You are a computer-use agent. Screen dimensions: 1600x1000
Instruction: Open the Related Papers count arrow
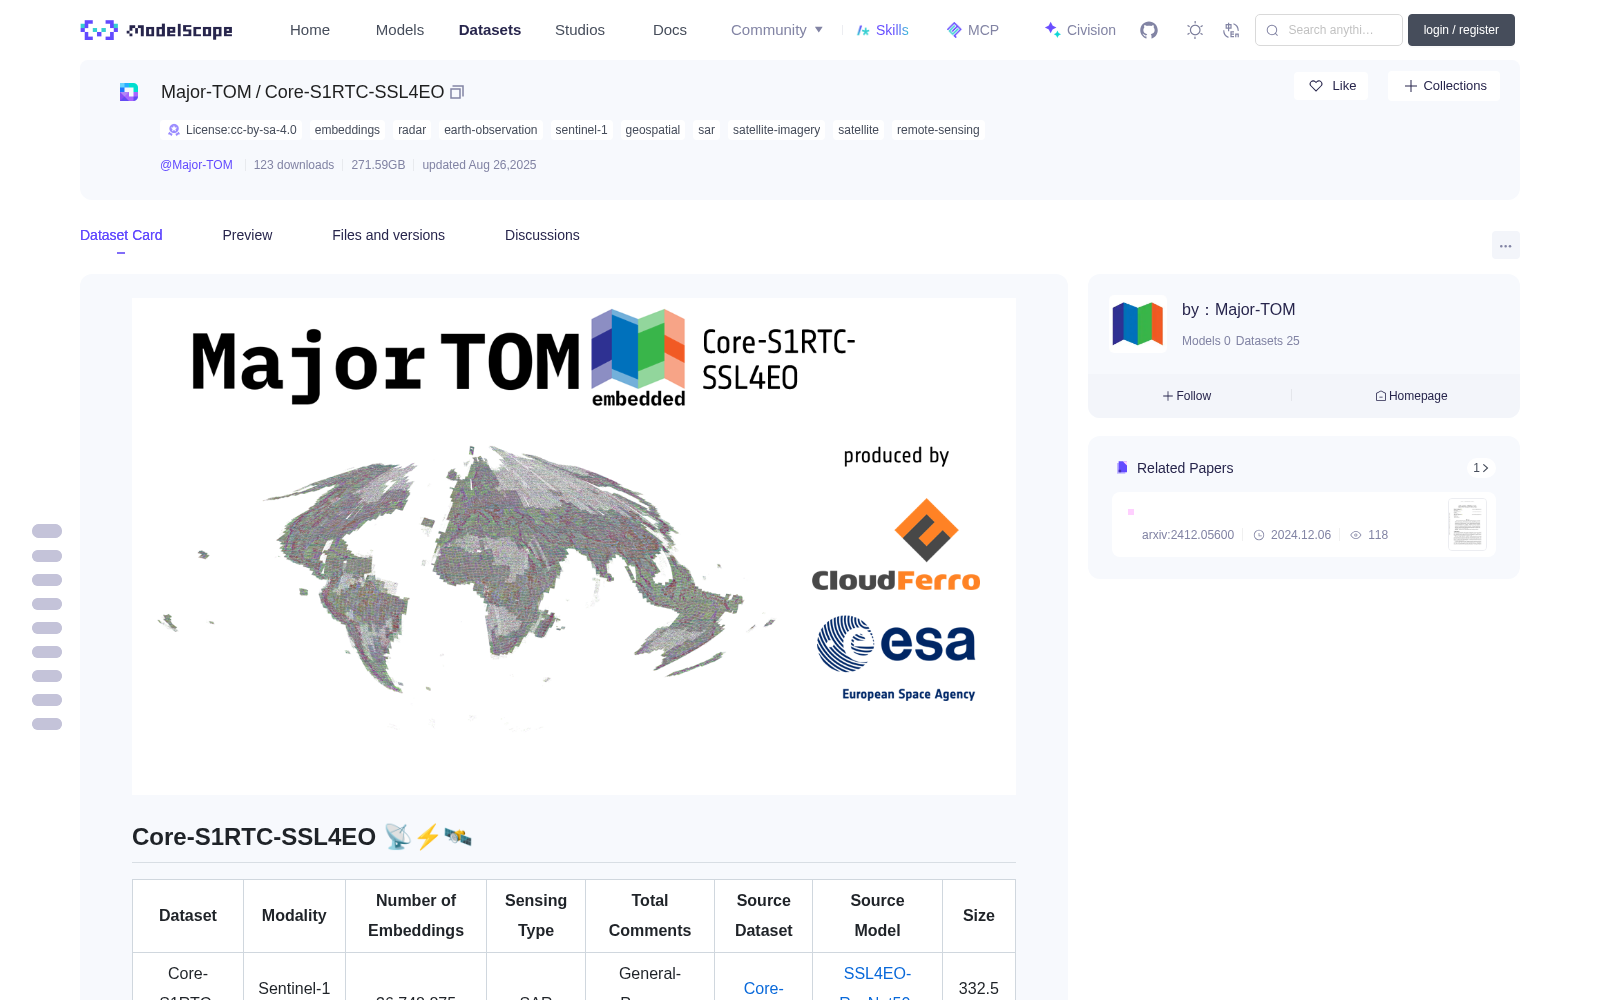pyautogui.click(x=1481, y=468)
